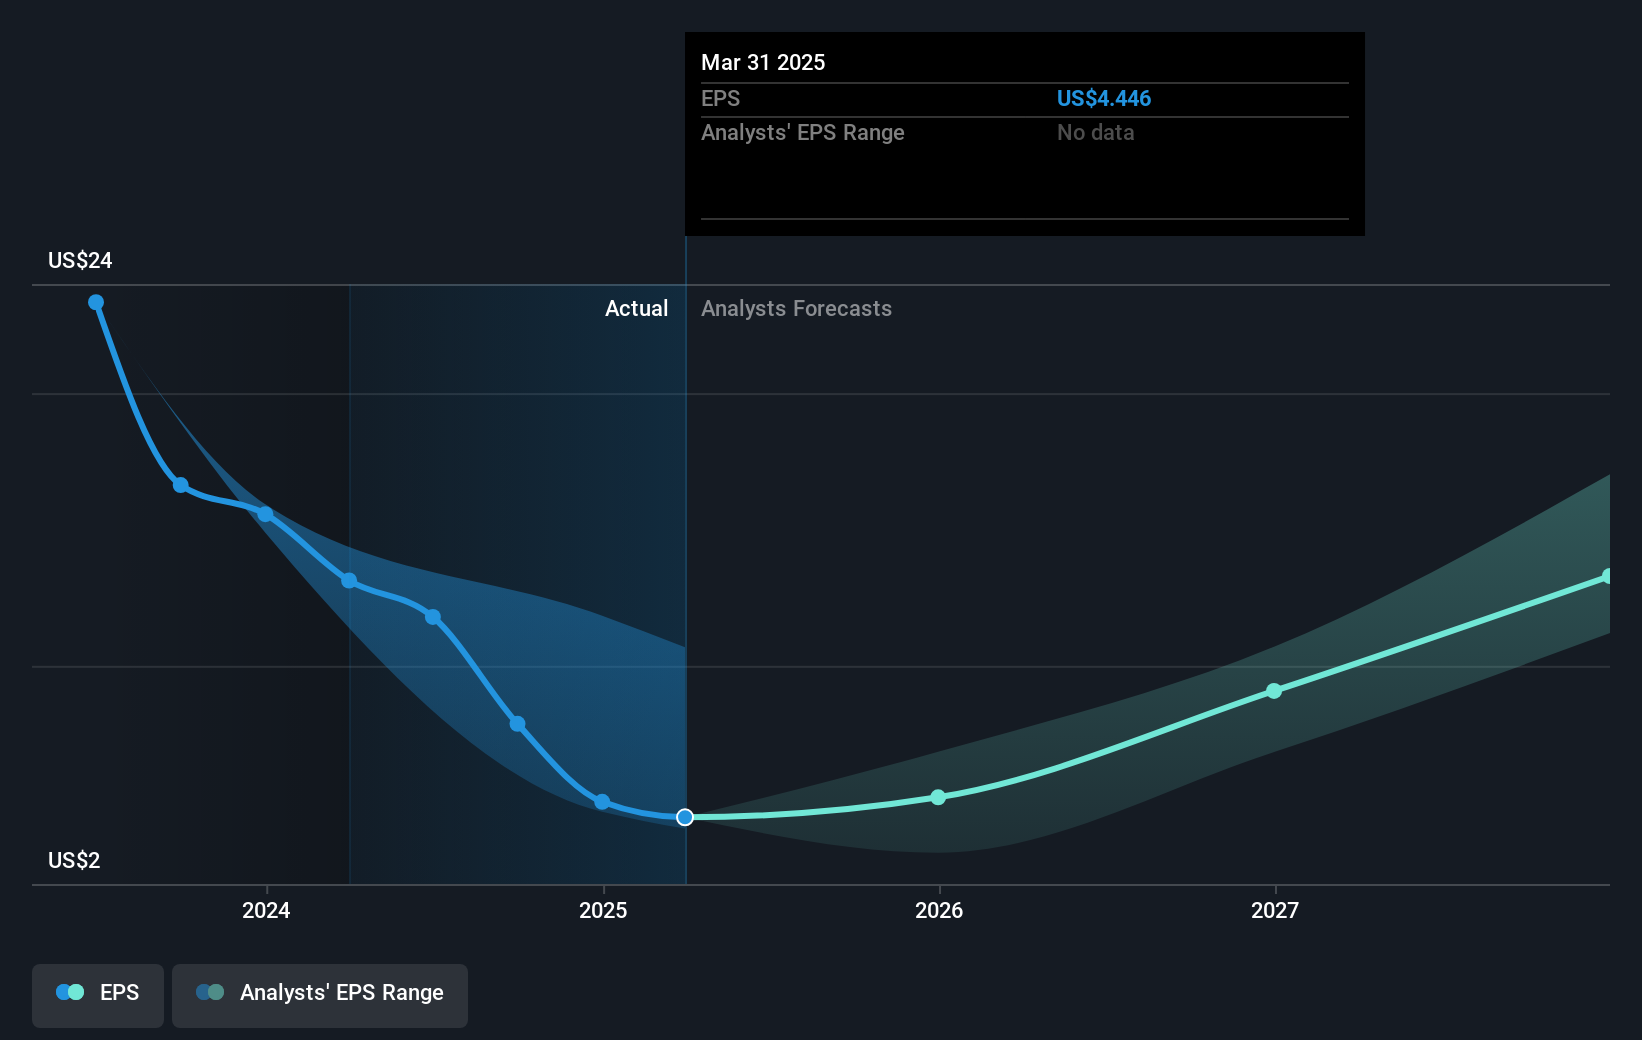Click the 2027 axis label
Screen dimensions: 1642x1040
click(x=1275, y=910)
